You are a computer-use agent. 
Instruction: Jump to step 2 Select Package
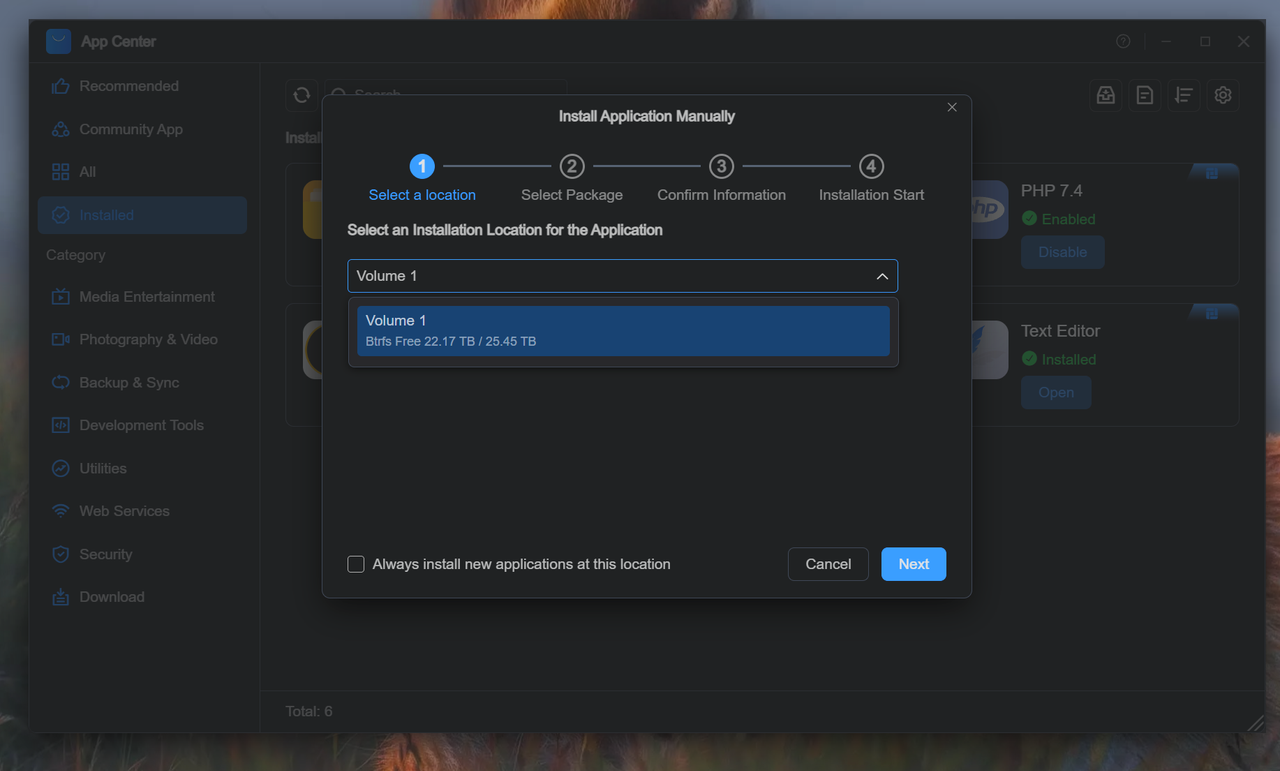(572, 180)
